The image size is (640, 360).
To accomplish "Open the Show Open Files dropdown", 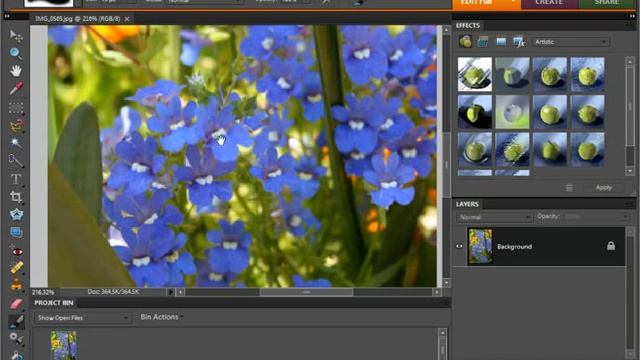I will click(x=83, y=318).
